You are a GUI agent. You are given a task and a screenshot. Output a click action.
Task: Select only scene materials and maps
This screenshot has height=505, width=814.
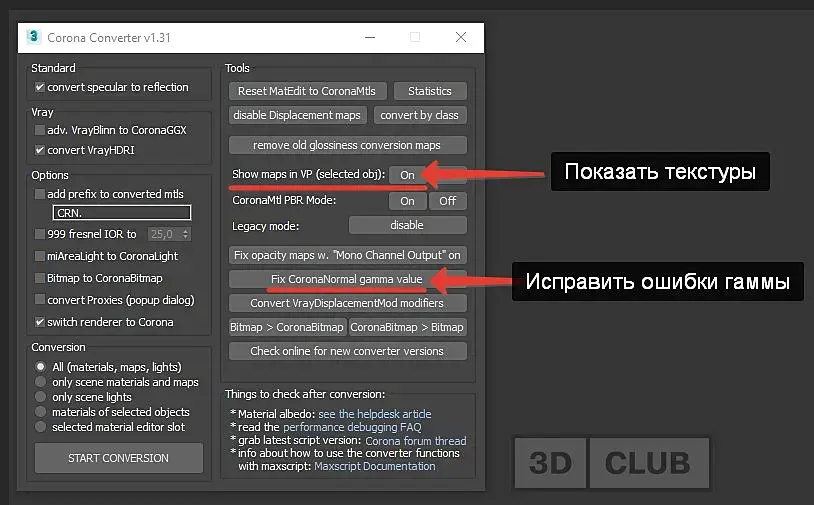[x=40, y=381]
